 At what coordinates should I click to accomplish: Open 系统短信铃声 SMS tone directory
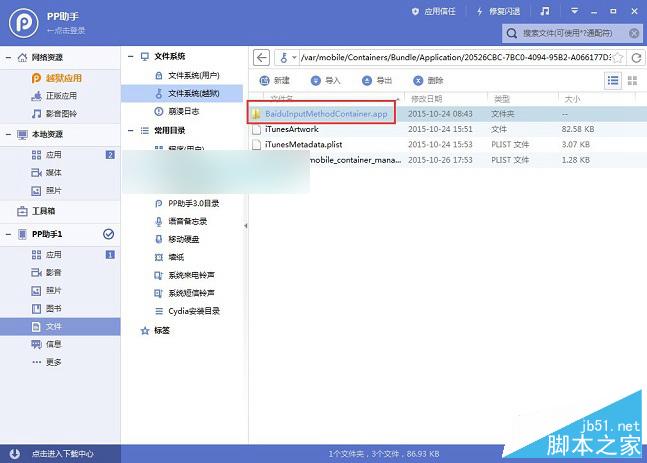pyautogui.click(x=185, y=293)
